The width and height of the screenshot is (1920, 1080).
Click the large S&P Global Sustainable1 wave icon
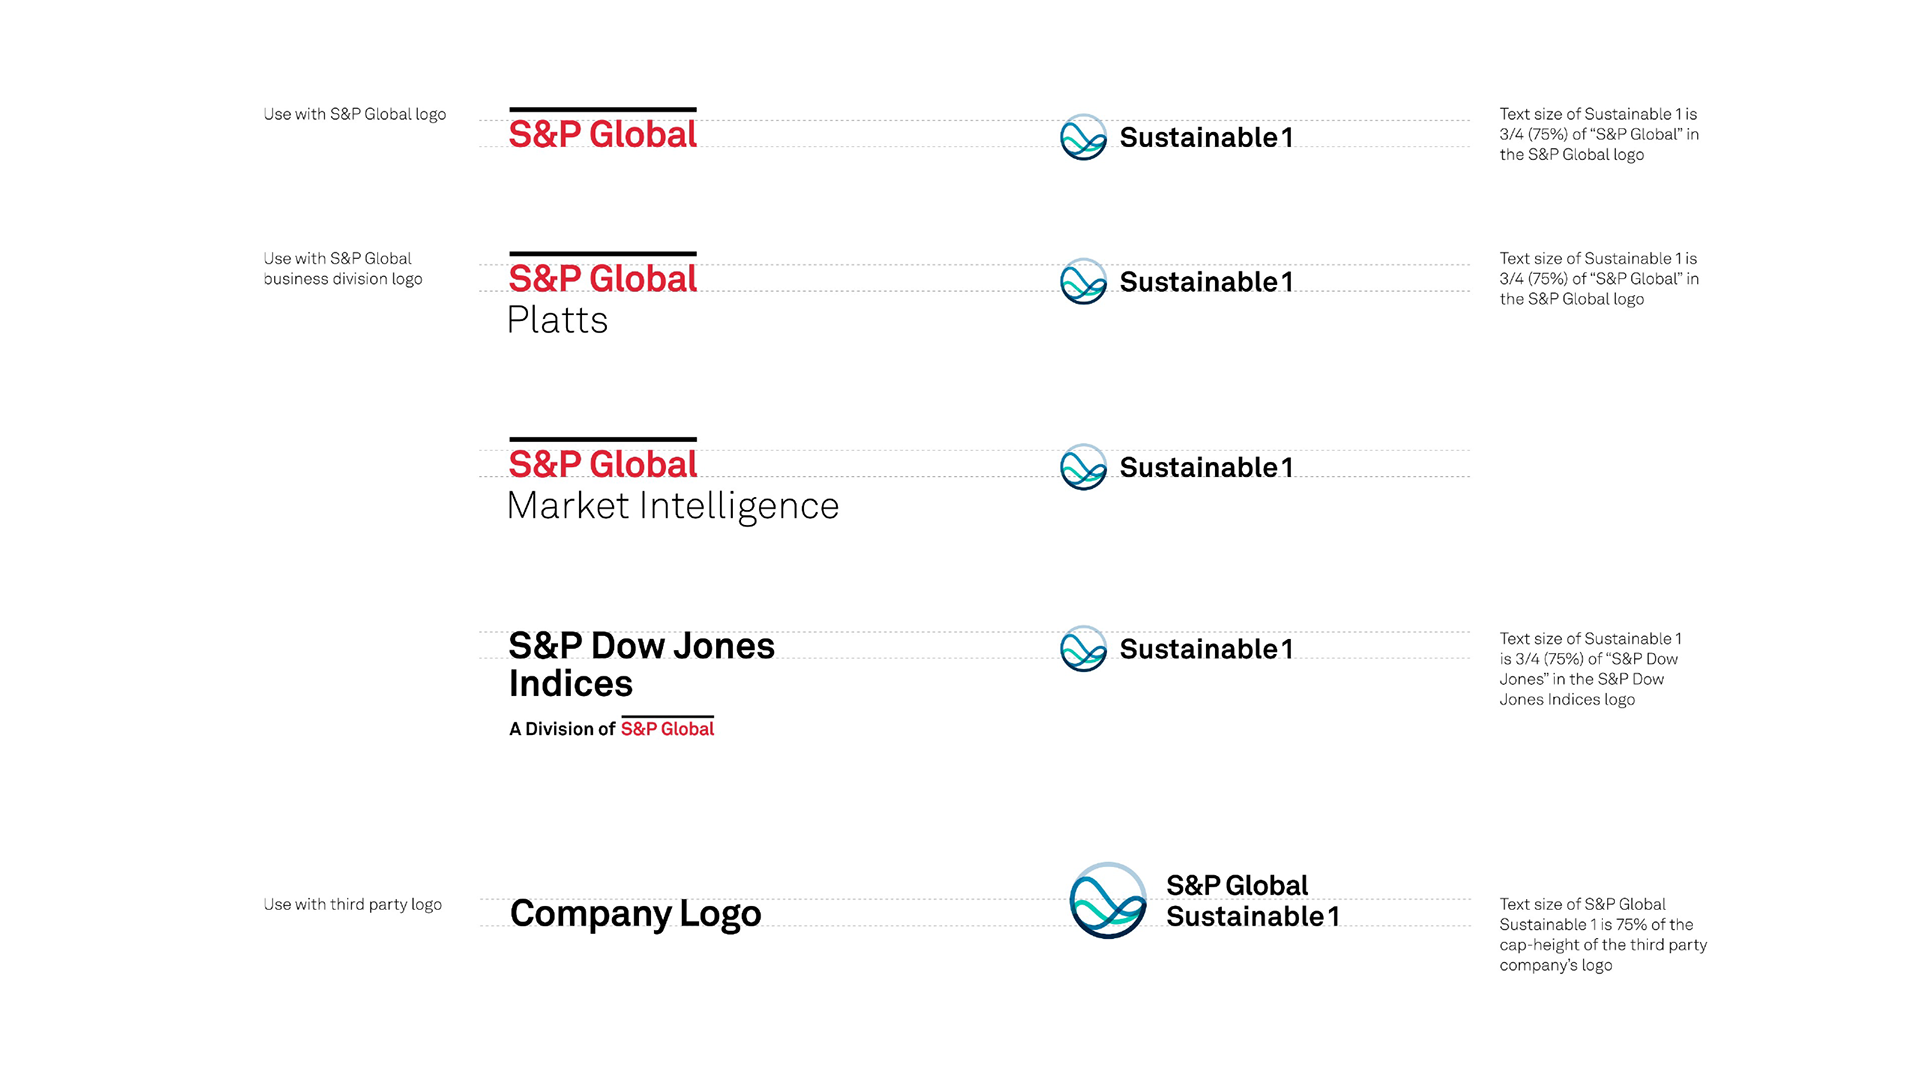[x=1108, y=900]
